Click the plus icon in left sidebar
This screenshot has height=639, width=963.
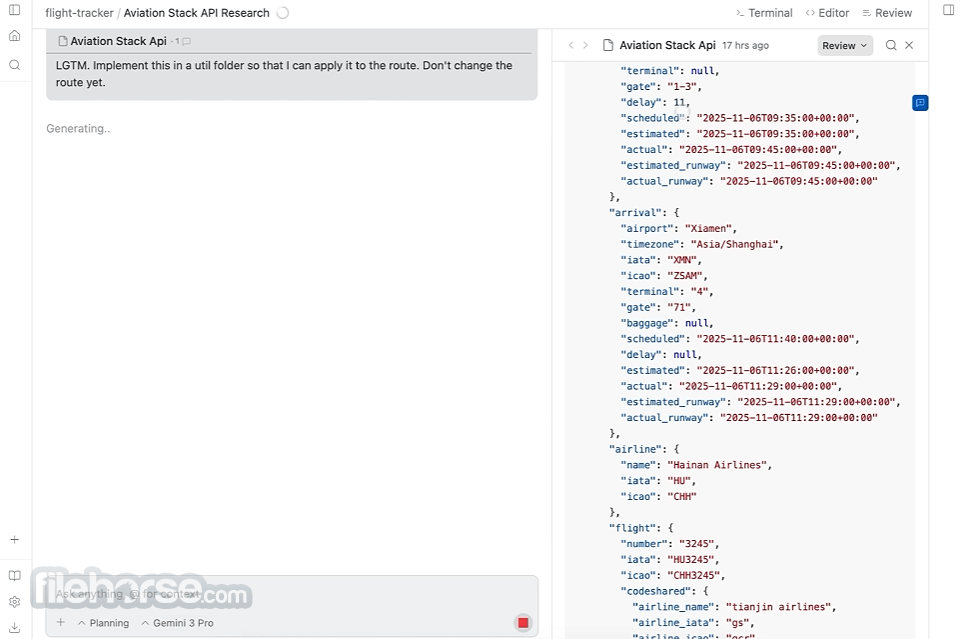(15, 539)
